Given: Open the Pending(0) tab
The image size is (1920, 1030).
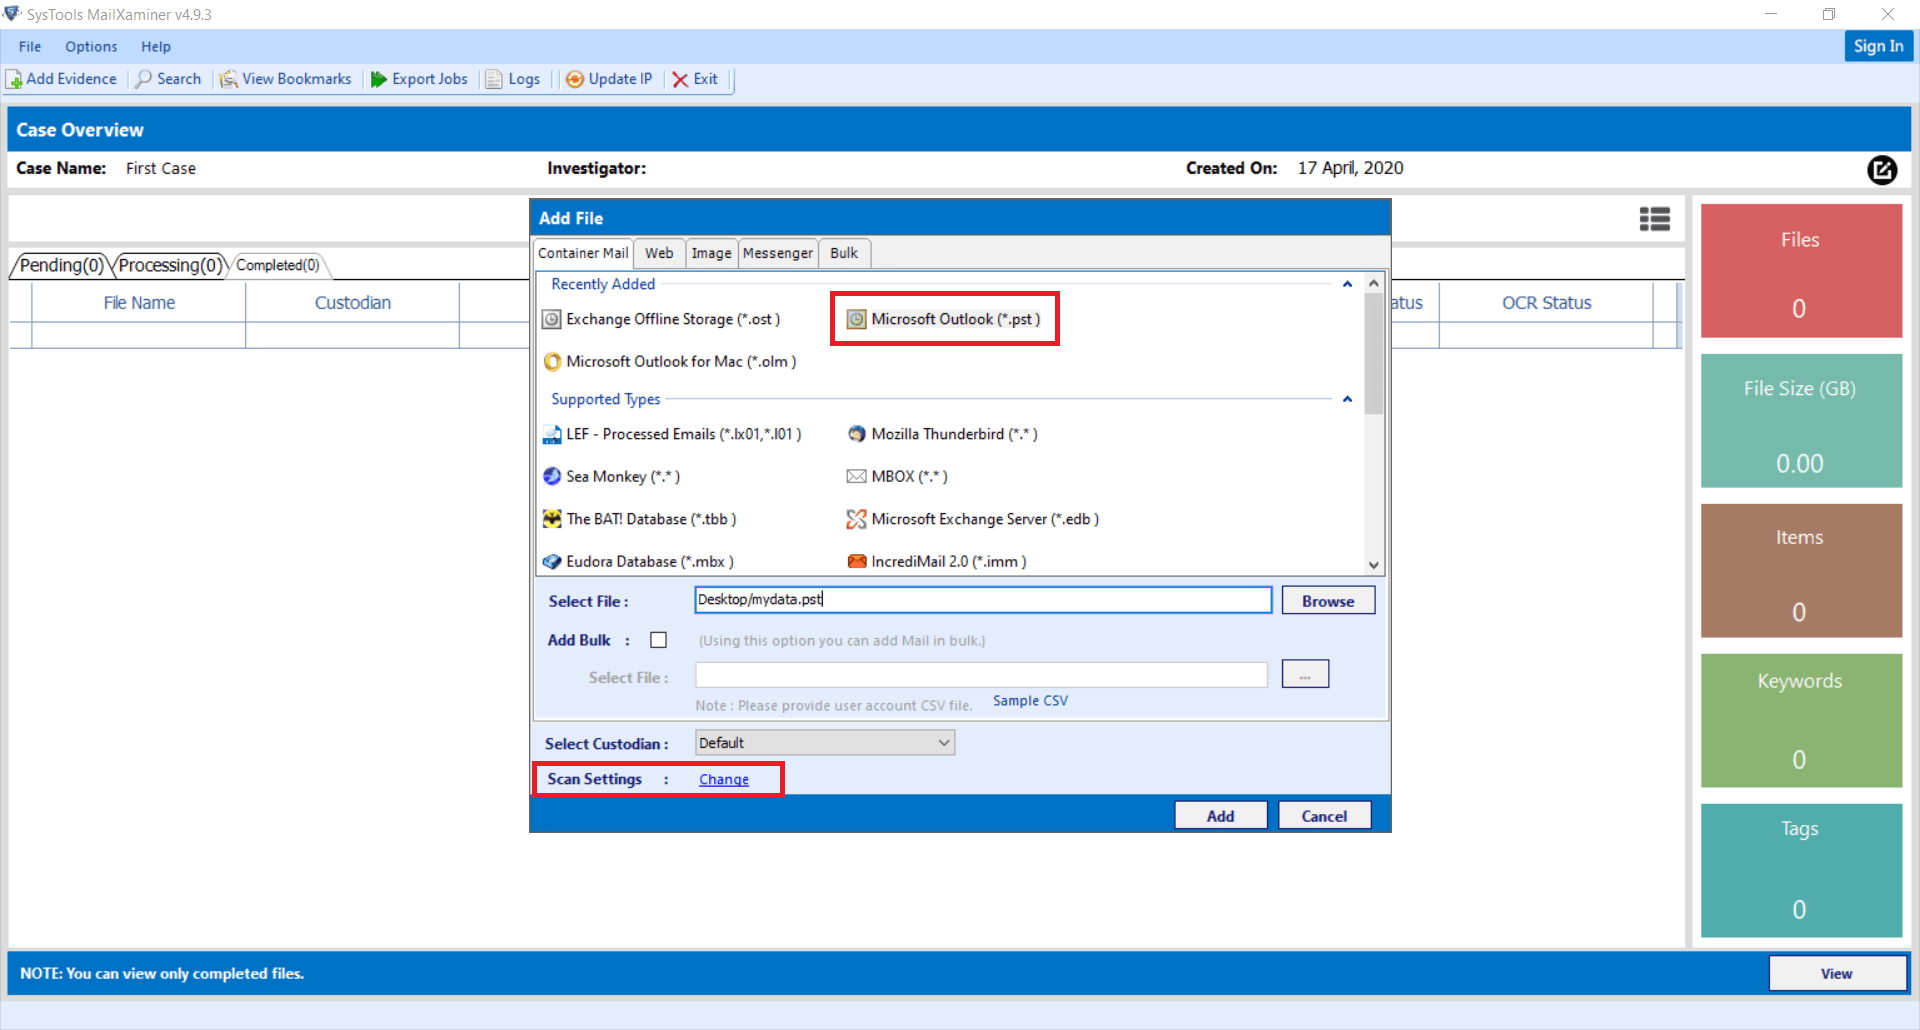Looking at the screenshot, I should click(61, 265).
